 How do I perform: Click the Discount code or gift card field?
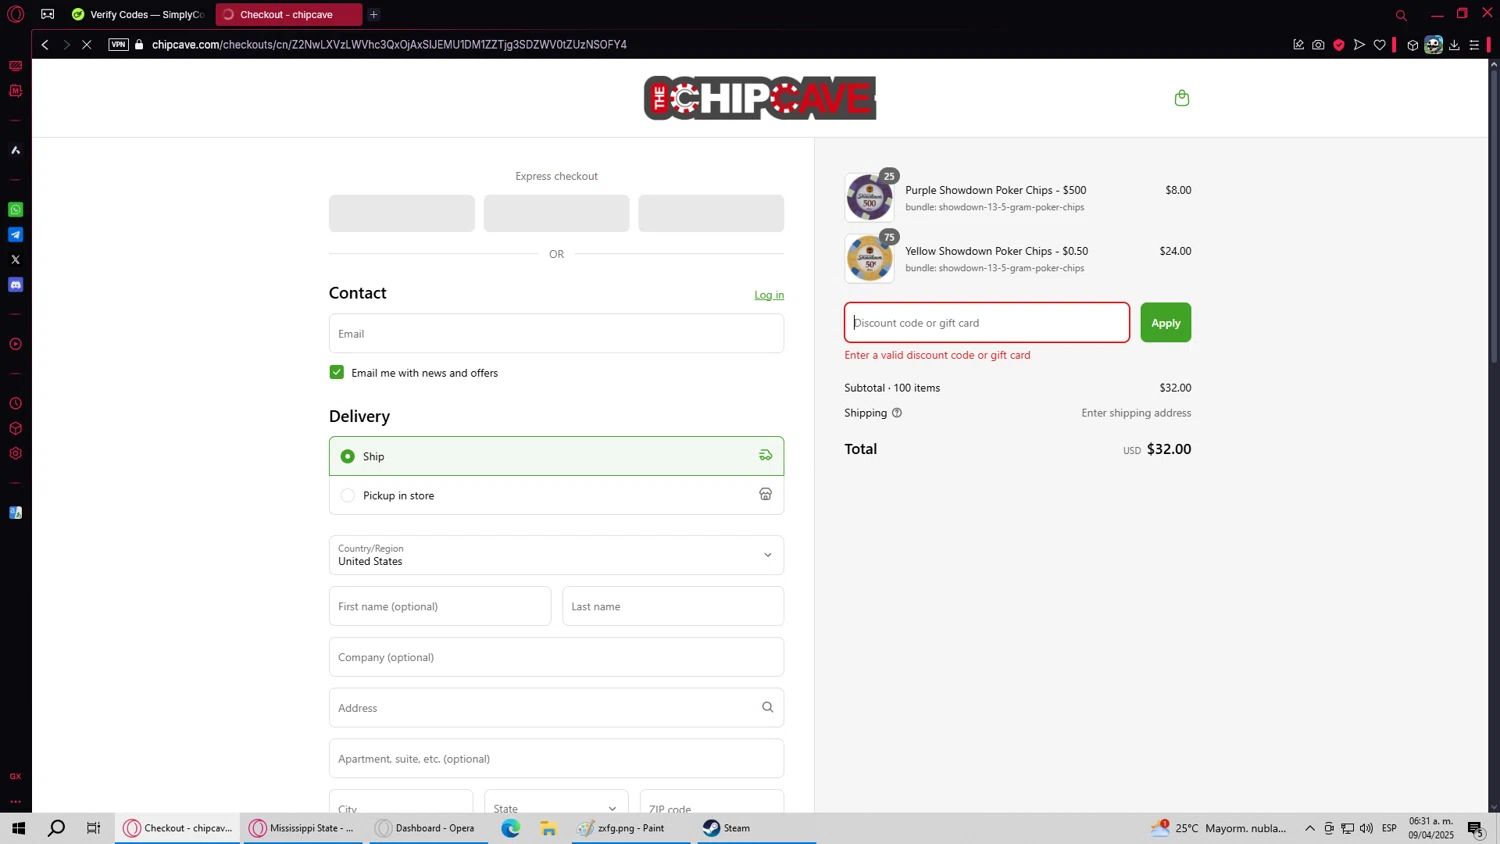point(987,323)
